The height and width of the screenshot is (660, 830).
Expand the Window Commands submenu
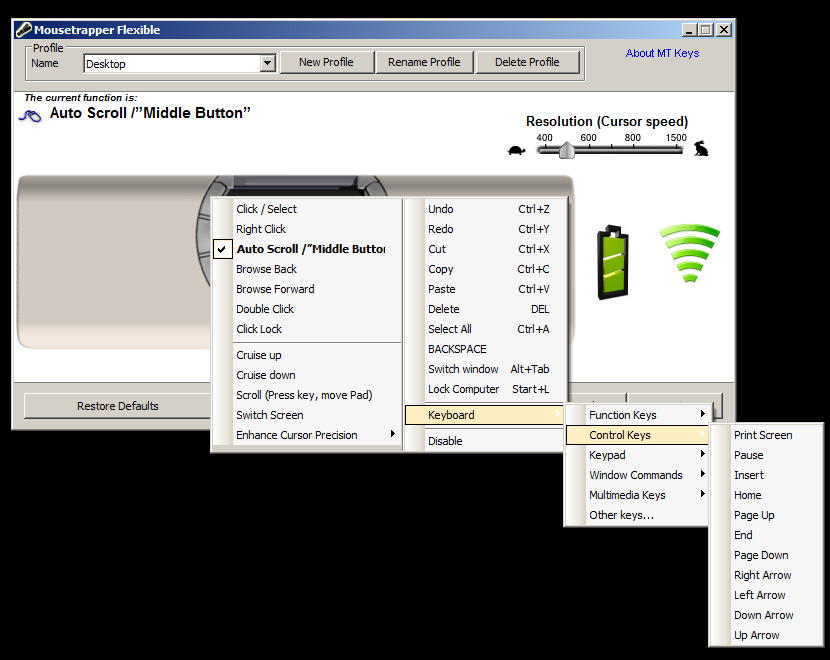637,475
